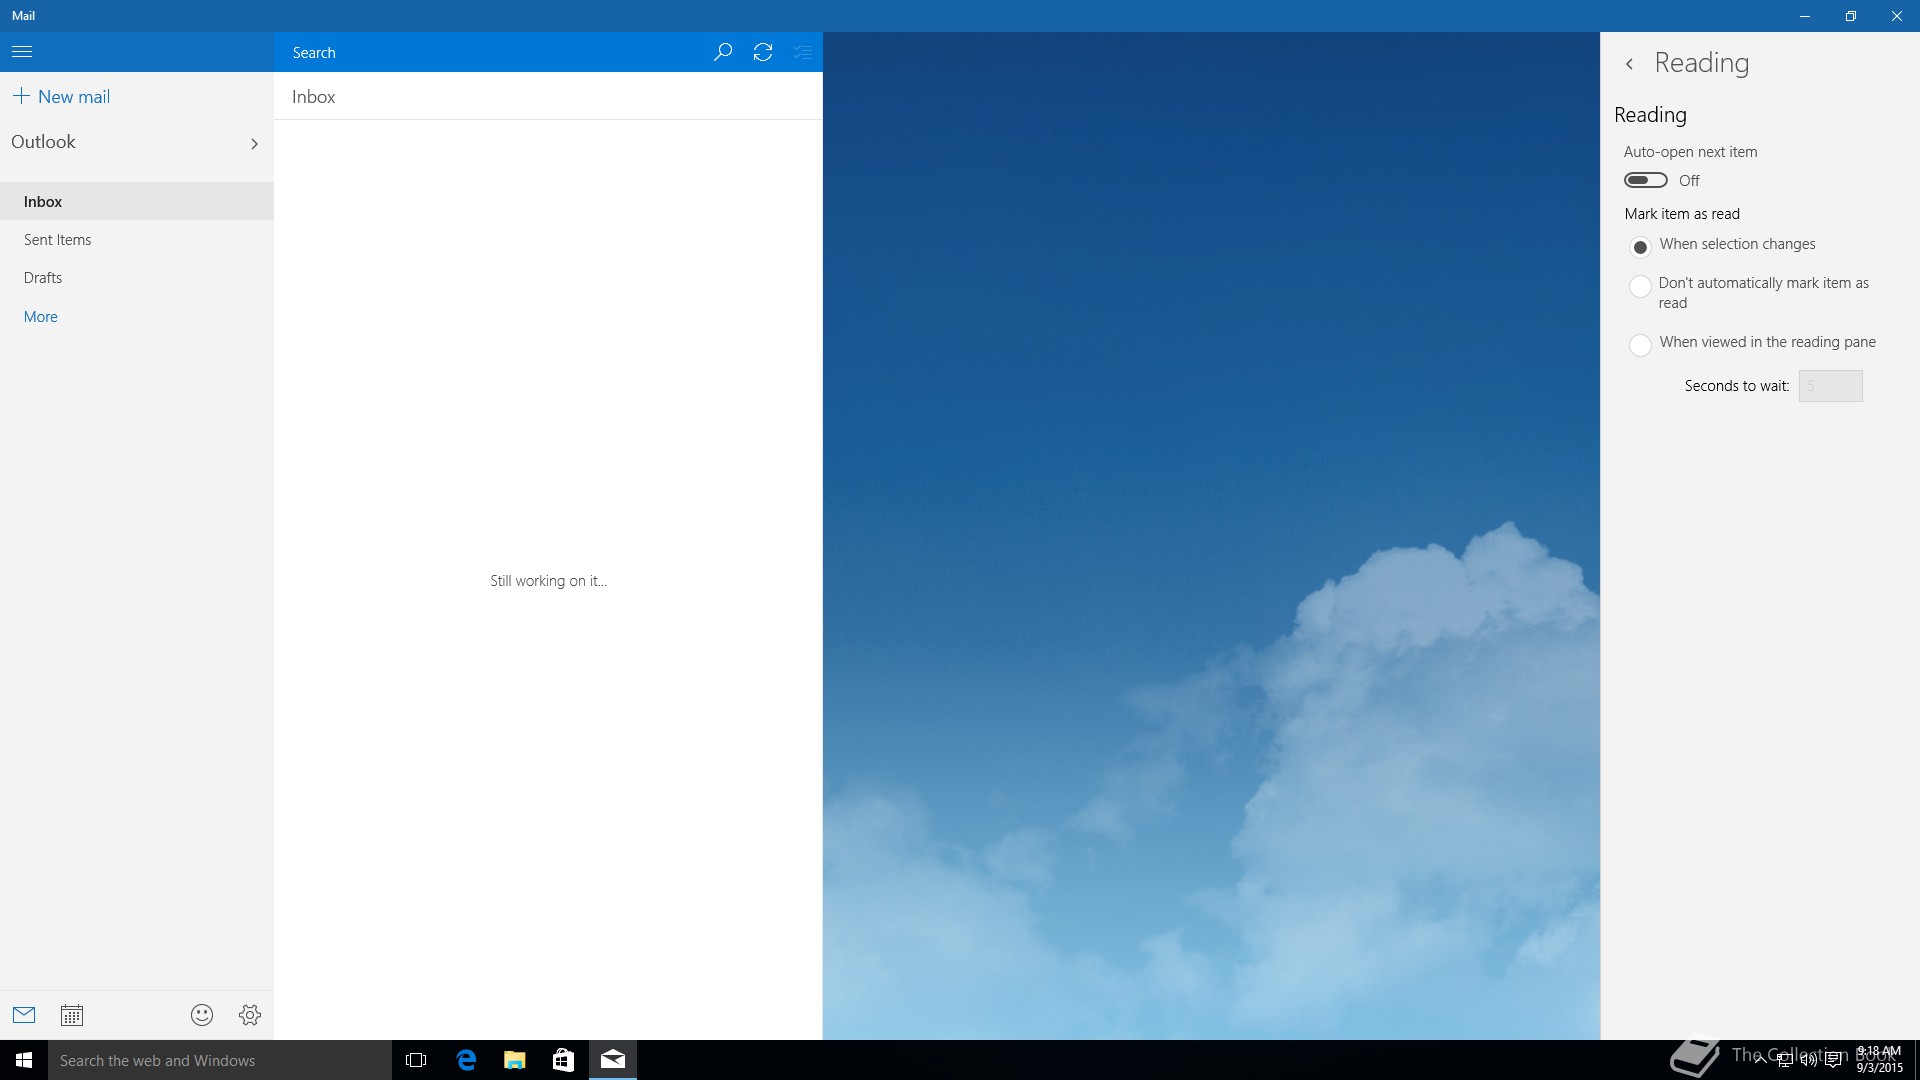This screenshot has width=1920, height=1080.
Task: Restore down the Mail window
Action: pos(1851,16)
